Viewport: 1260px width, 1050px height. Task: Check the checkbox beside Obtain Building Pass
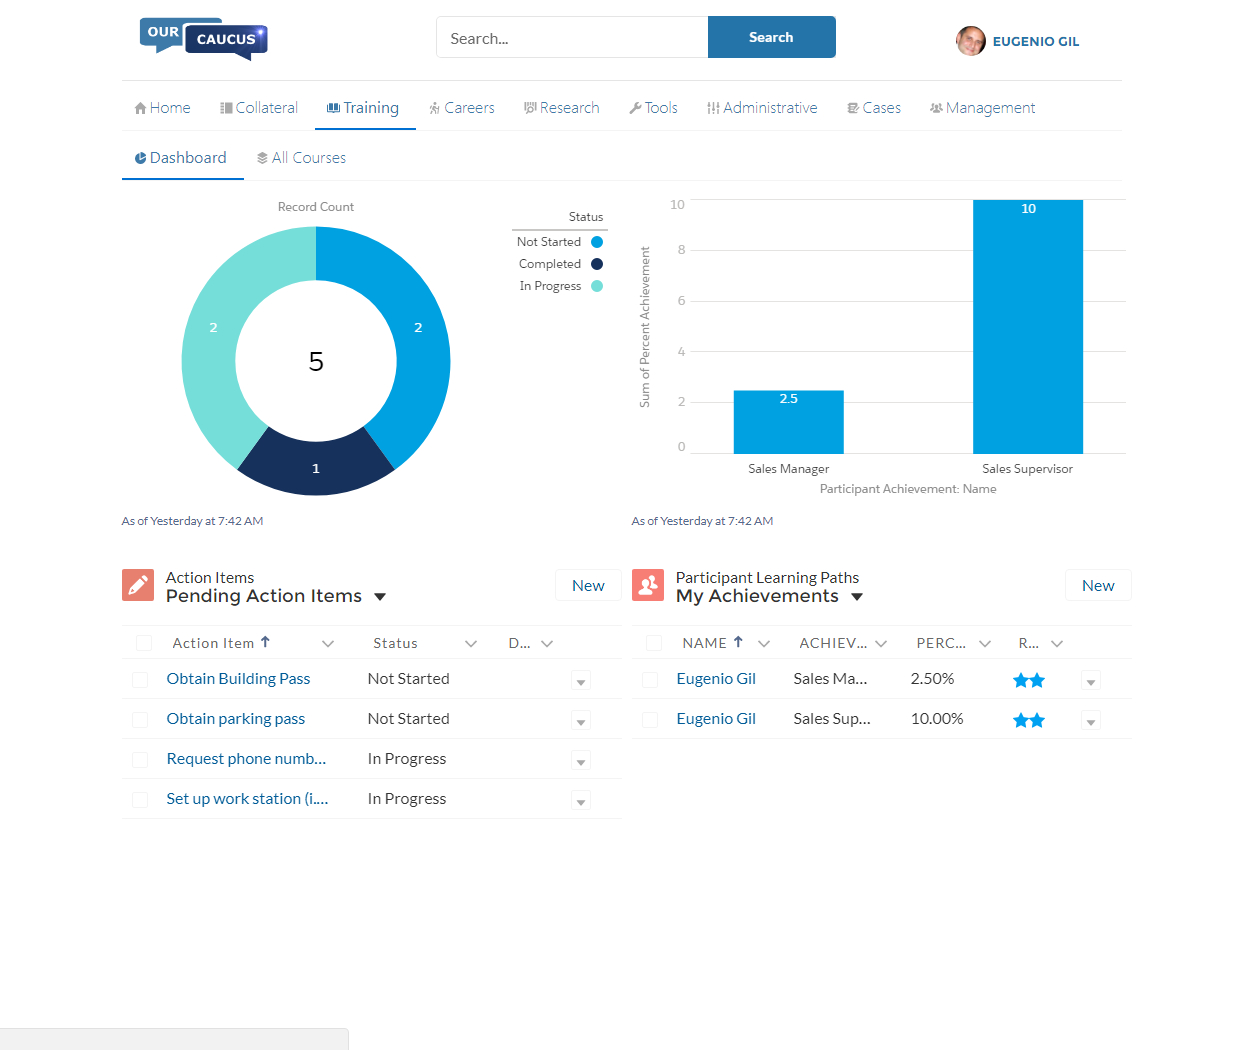(x=140, y=679)
